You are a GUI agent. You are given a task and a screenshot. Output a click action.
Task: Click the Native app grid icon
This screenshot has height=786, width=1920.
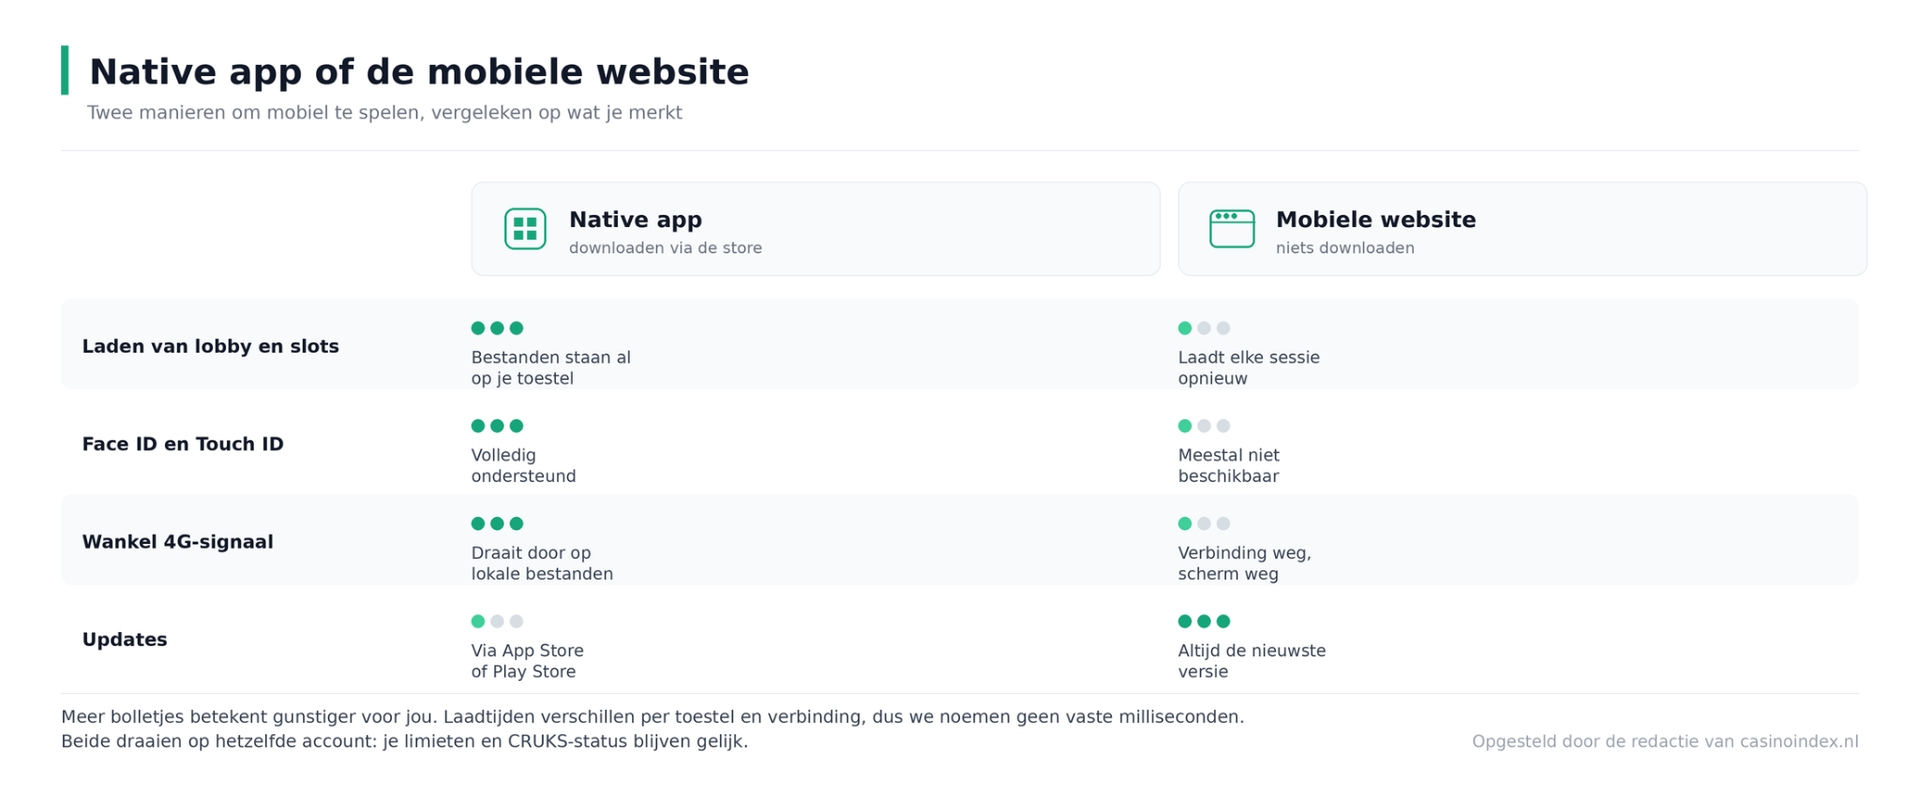[x=525, y=229]
